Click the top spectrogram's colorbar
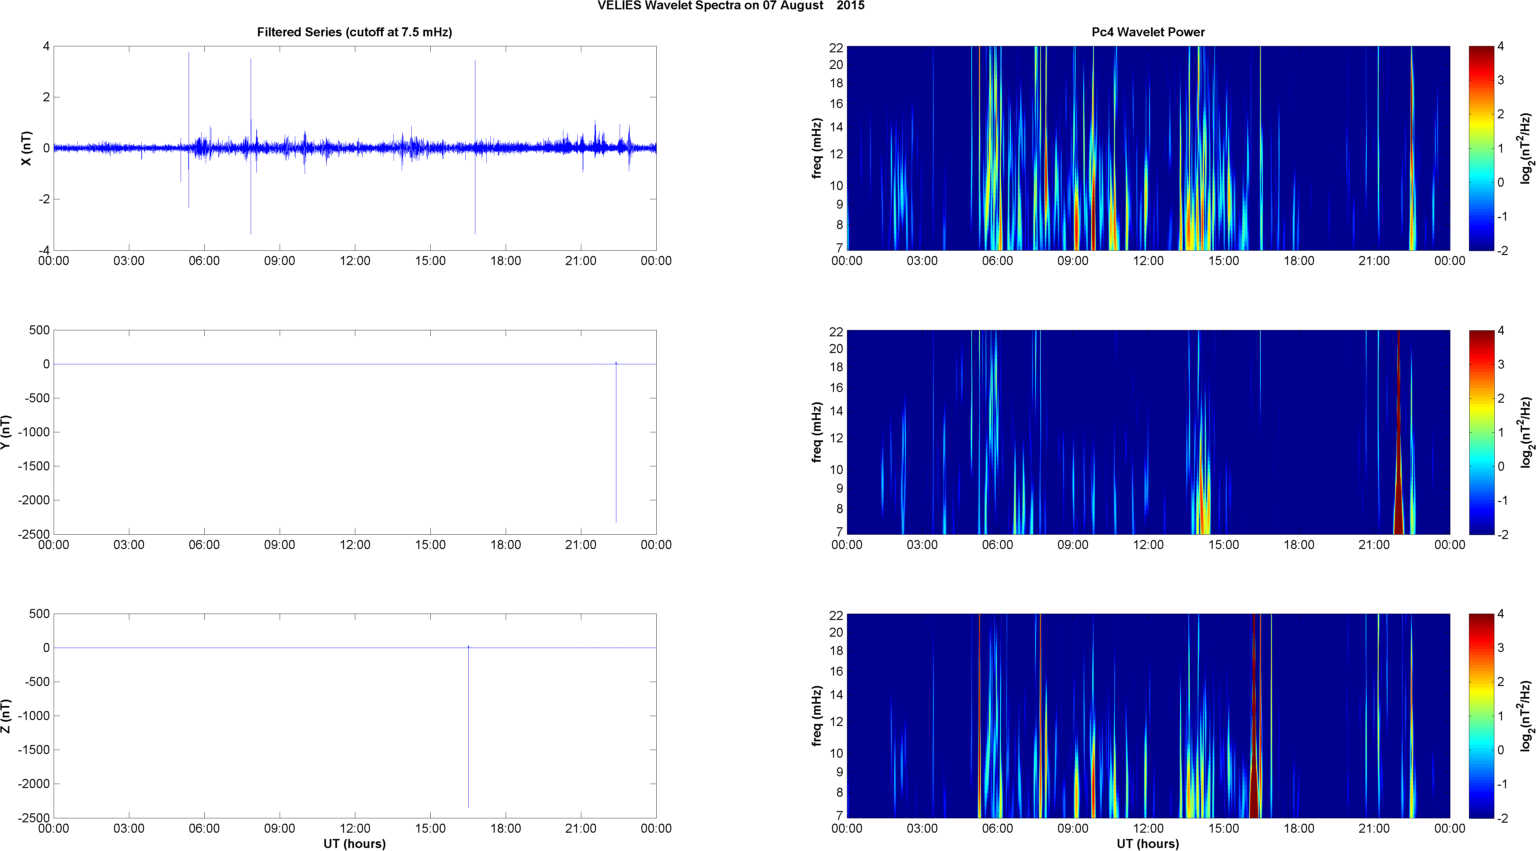Image resolution: width=1536 pixels, height=851 pixels. (x=1481, y=148)
